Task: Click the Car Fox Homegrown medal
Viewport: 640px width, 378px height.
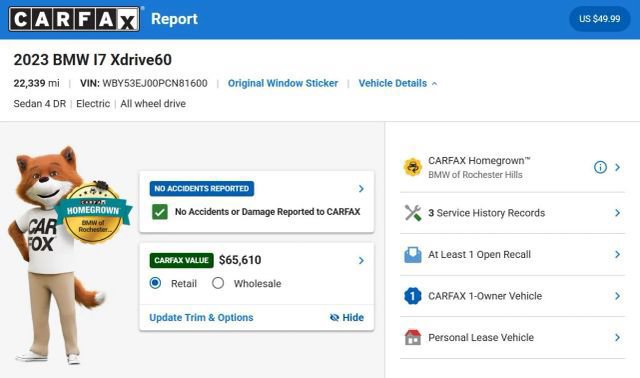Action: (94, 212)
